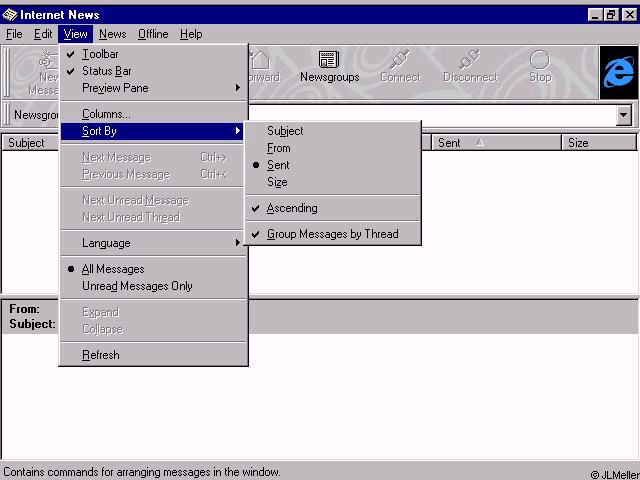Viewport: 640px width, 480px height.
Task: Toggle Ascending sort order
Action: pos(333,208)
